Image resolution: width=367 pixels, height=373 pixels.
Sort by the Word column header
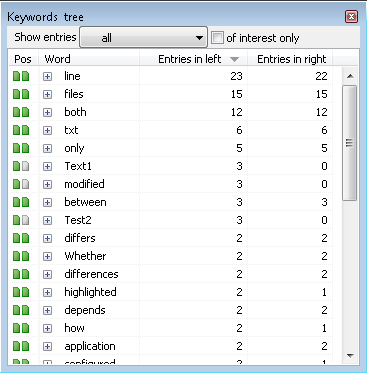point(89,59)
